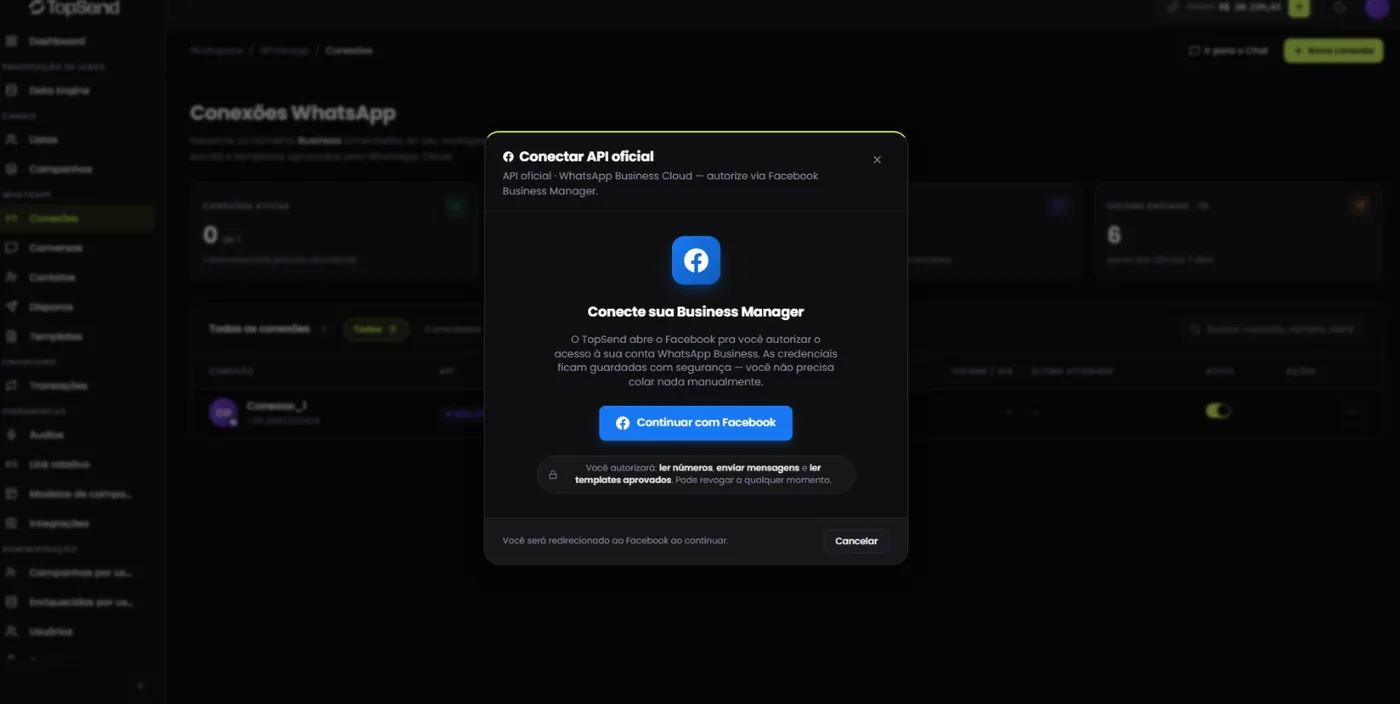The width and height of the screenshot is (1400, 704).
Task: Close the dialog with the X icon
Action: click(877, 160)
